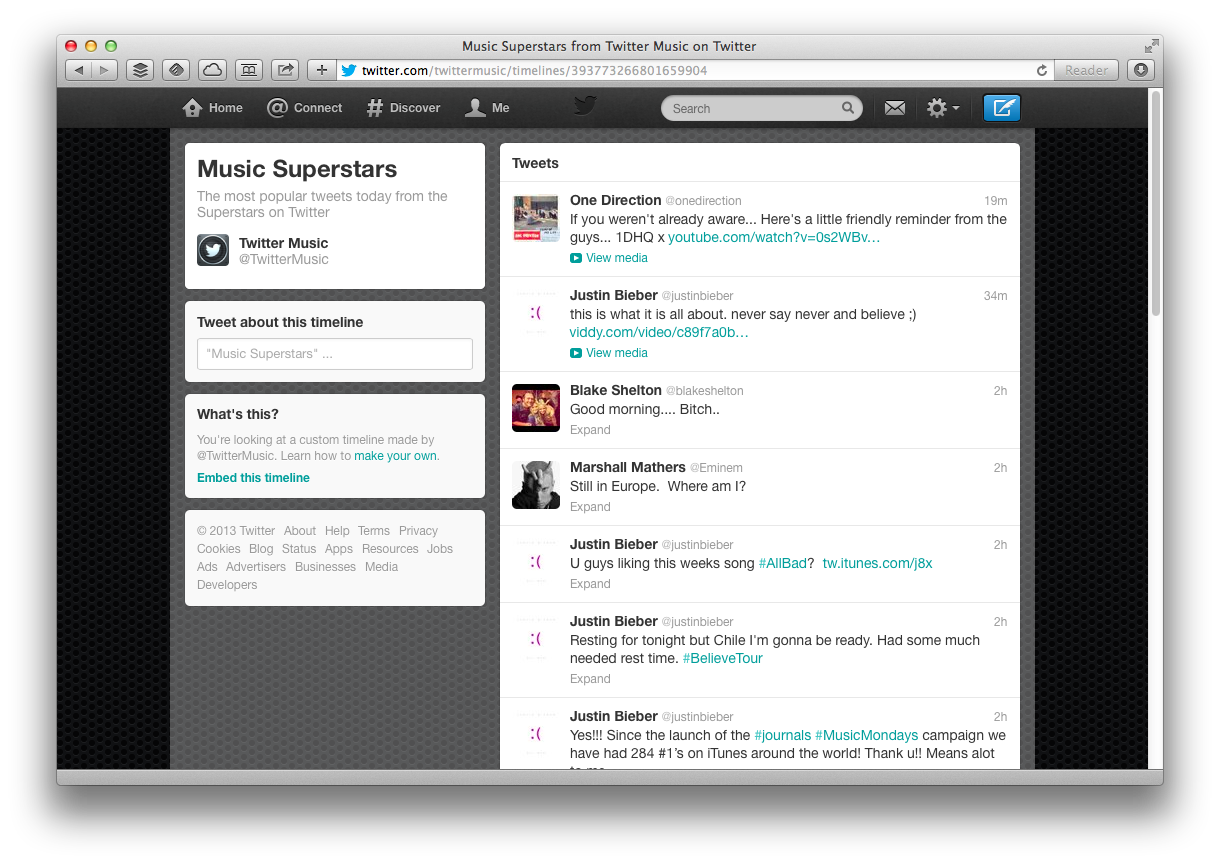
Task: Open the Advertisers footer link
Action: [256, 567]
